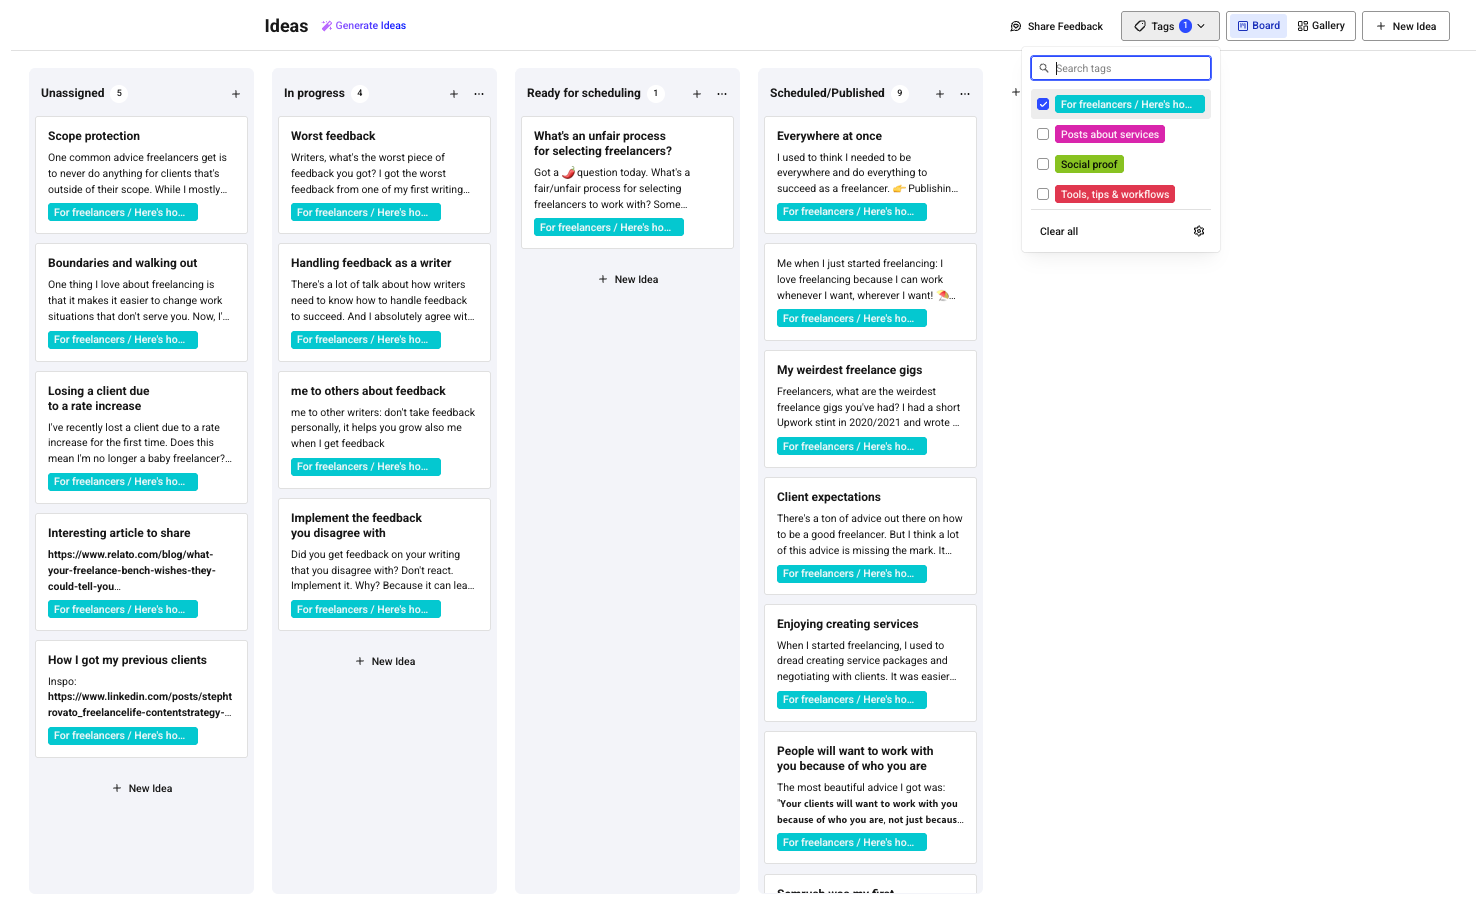The height and width of the screenshot is (906, 1476).
Task: Open In progress column options ellipsis
Action: [479, 94]
